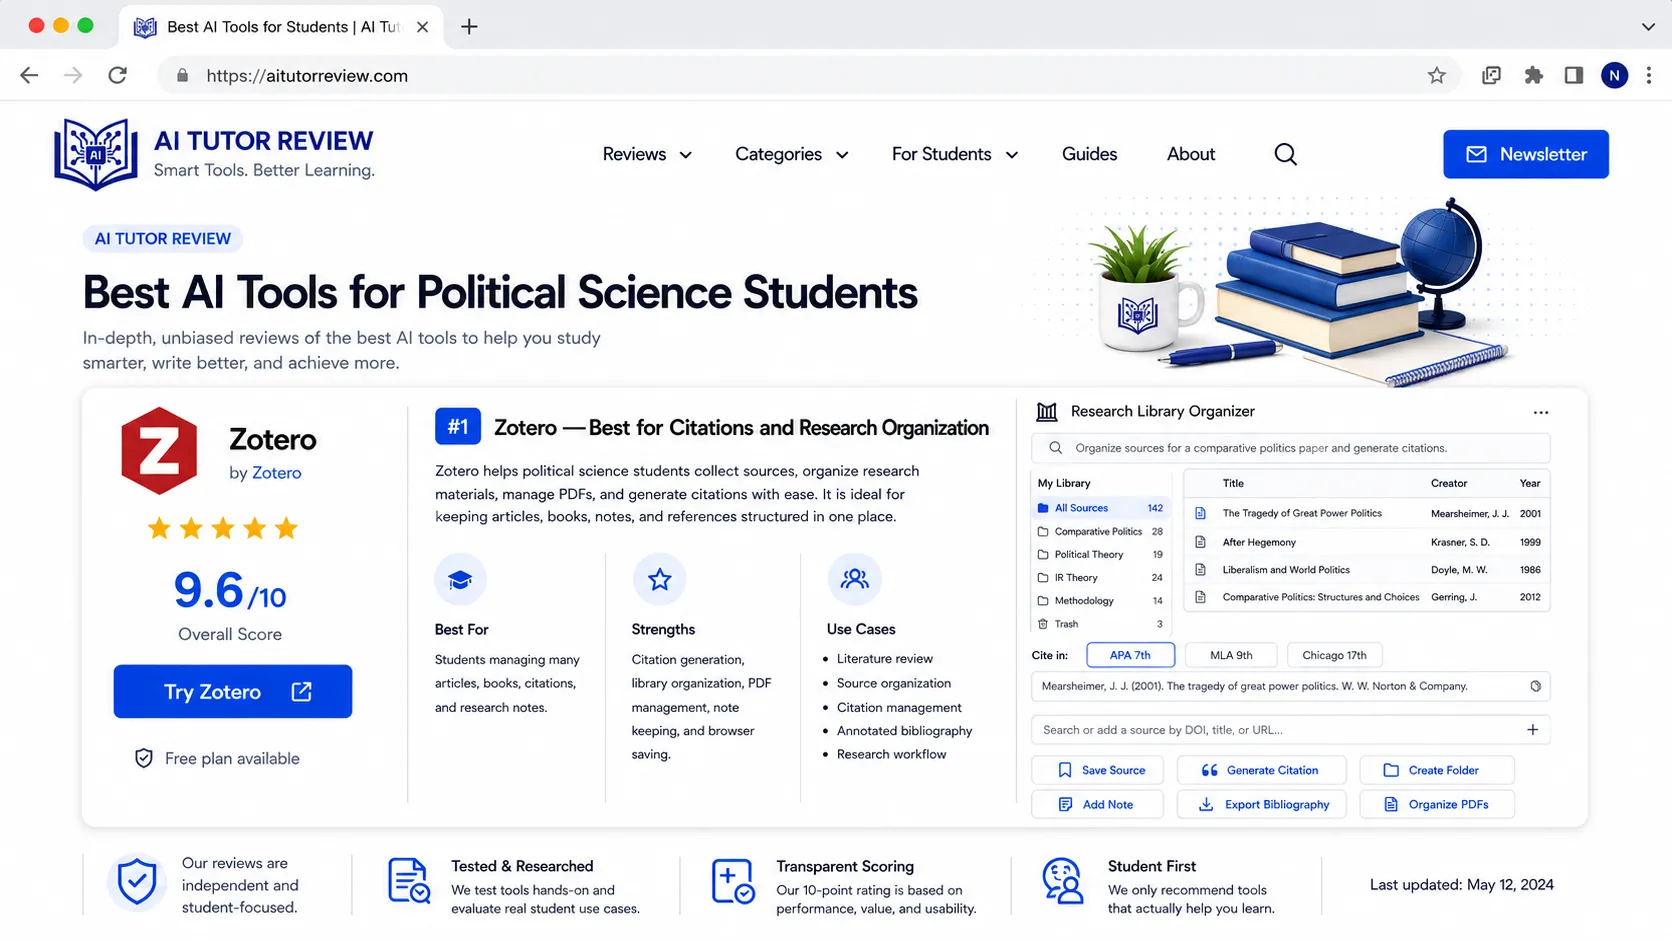
Task: Toggle the browser side panel icon
Action: (1574, 75)
